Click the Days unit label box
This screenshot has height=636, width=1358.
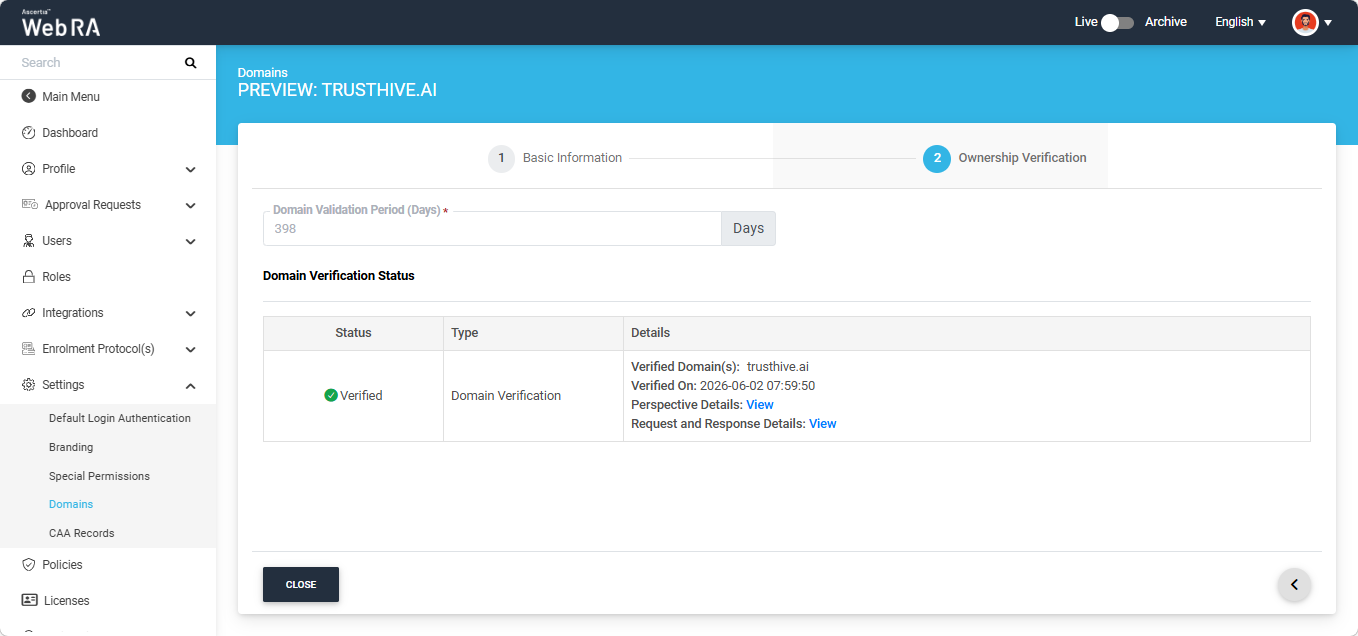(x=748, y=228)
